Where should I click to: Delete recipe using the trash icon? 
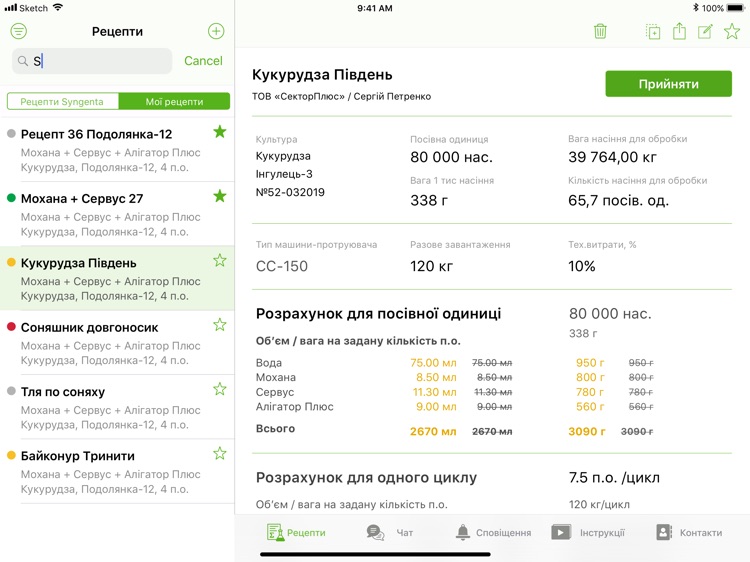click(x=600, y=32)
